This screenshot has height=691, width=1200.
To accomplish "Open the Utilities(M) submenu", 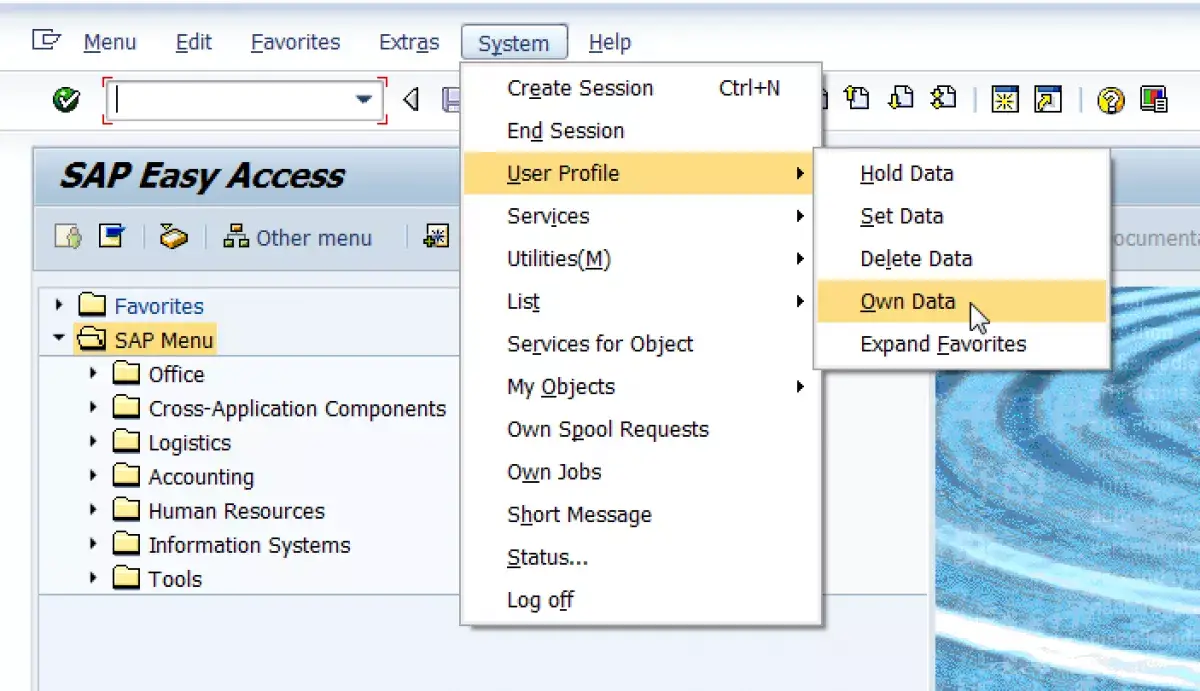I will [641, 259].
